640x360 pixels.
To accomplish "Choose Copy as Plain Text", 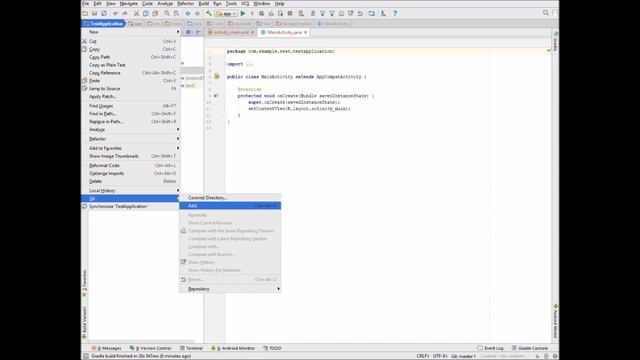I will tap(131, 65).
